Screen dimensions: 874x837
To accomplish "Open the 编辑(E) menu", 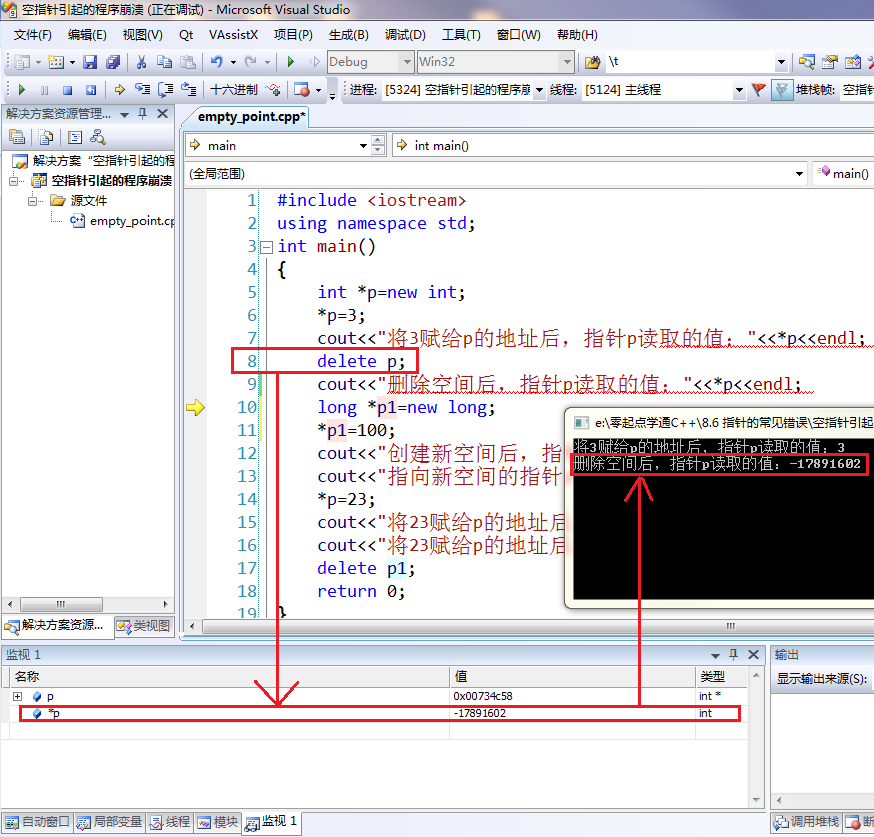I will (87, 35).
